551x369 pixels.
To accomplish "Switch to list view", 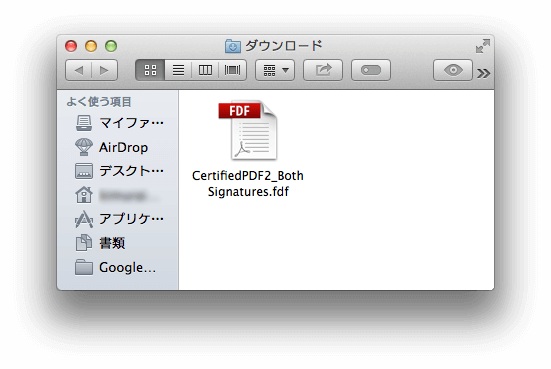I will click(x=178, y=70).
